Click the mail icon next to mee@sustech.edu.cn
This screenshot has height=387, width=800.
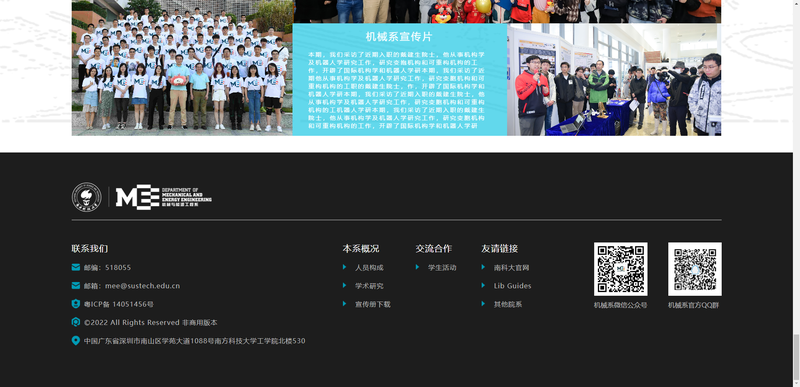76,286
